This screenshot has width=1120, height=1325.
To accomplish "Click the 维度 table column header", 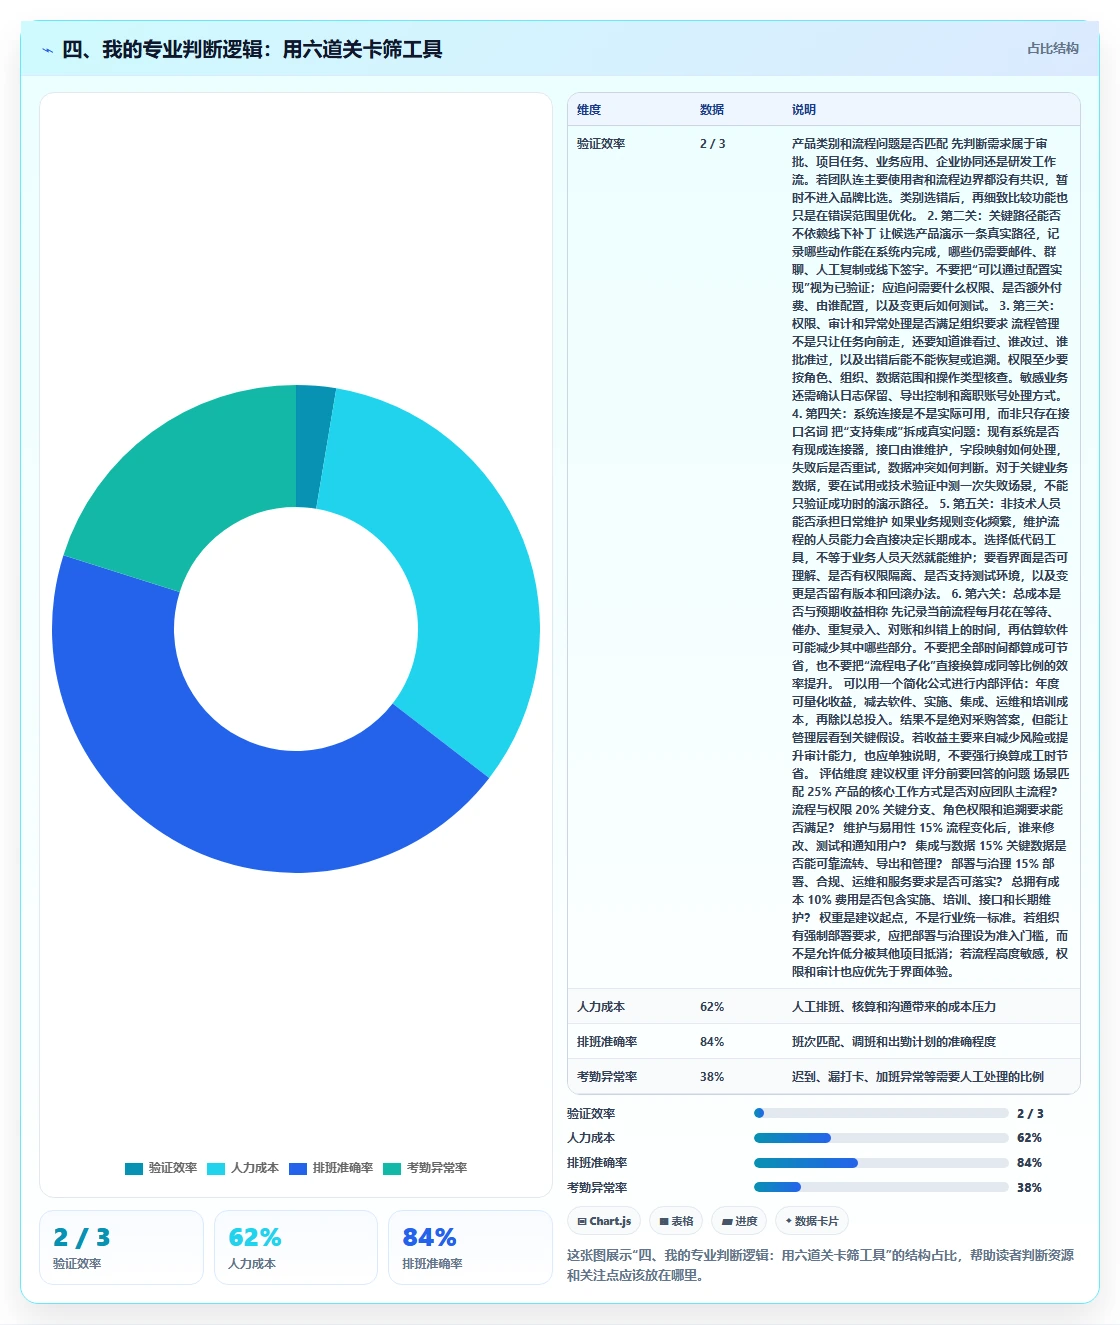I will tap(589, 110).
